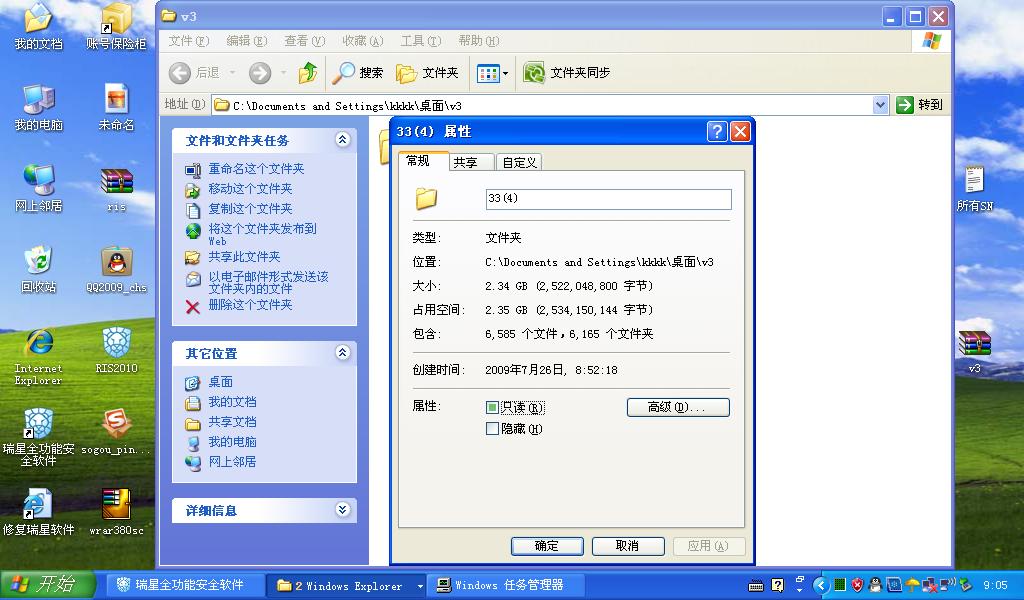Collapse 文件和文件夹任务 panel

tap(342, 140)
